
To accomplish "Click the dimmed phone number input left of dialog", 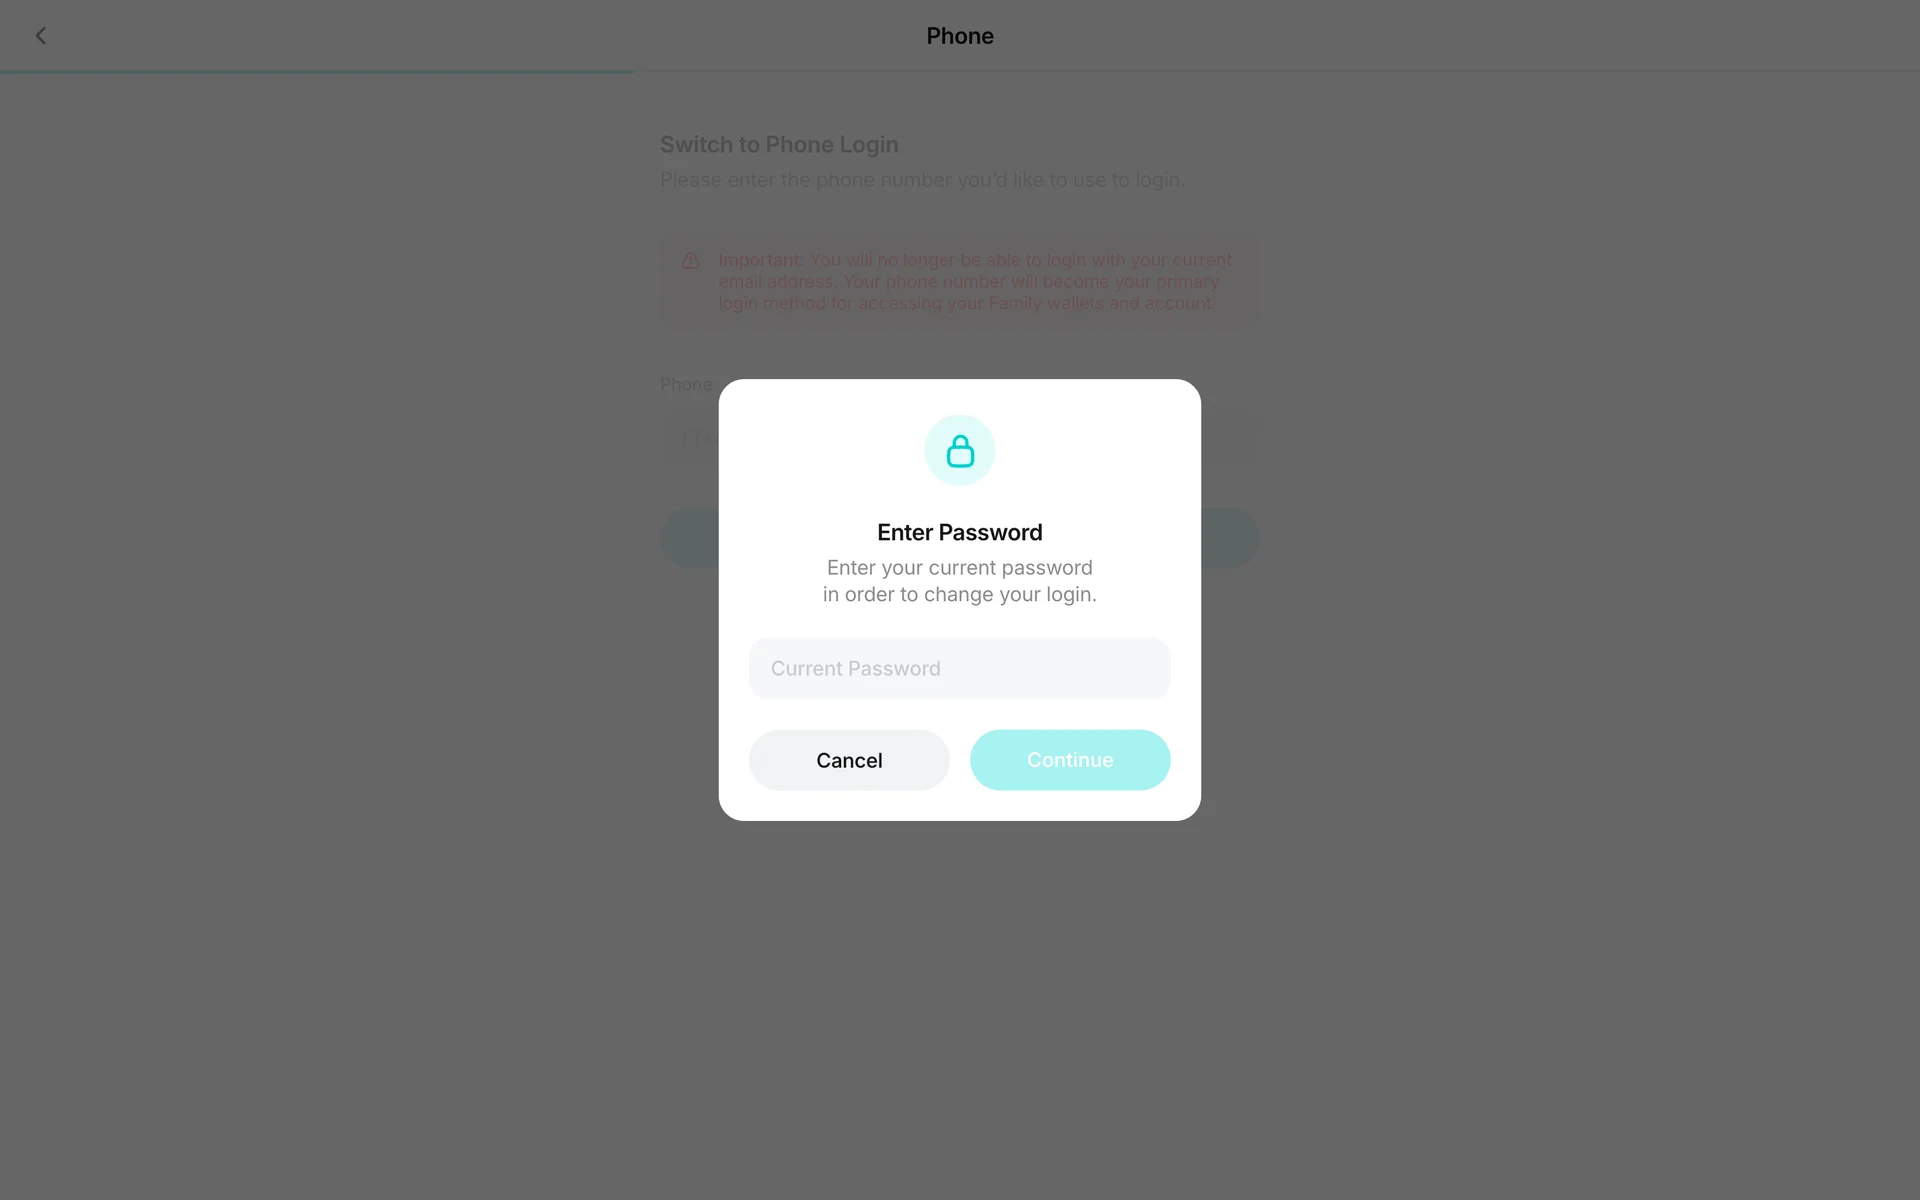I will click(x=689, y=437).
